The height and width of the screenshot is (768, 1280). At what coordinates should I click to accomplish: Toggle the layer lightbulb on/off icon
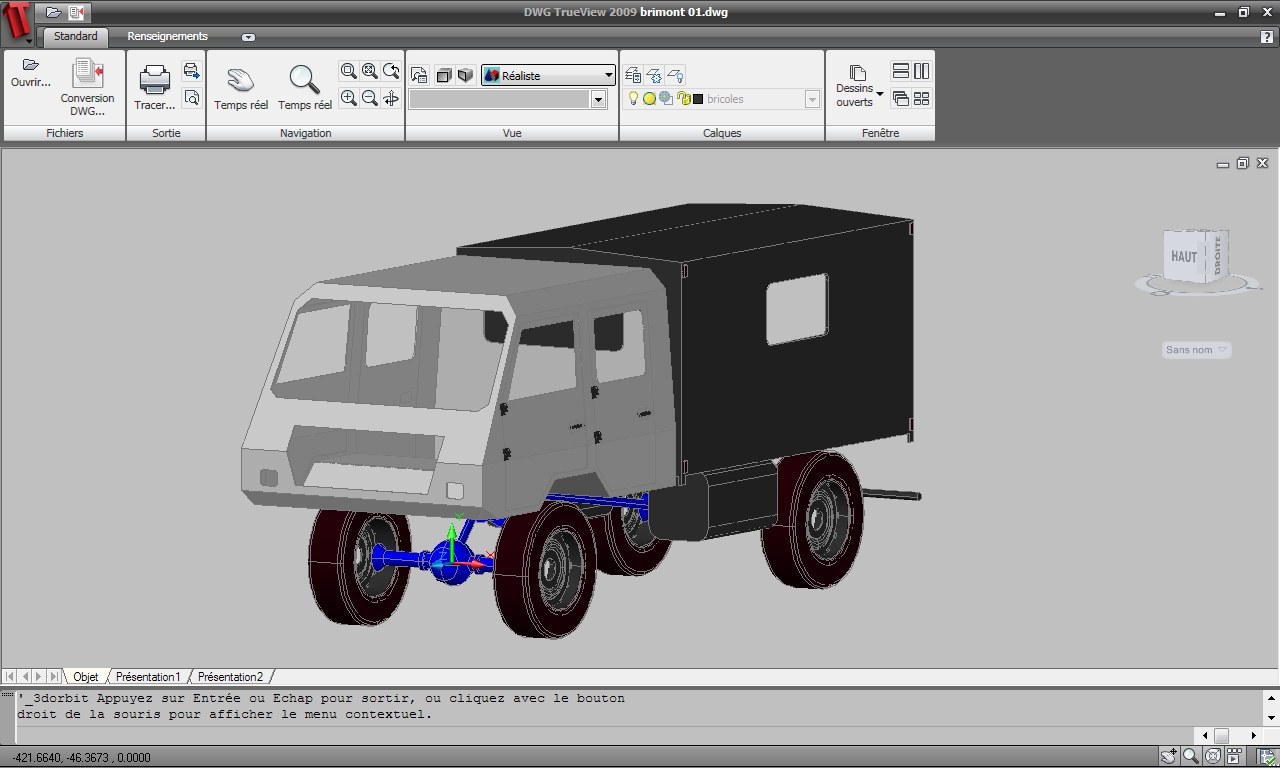(633, 99)
